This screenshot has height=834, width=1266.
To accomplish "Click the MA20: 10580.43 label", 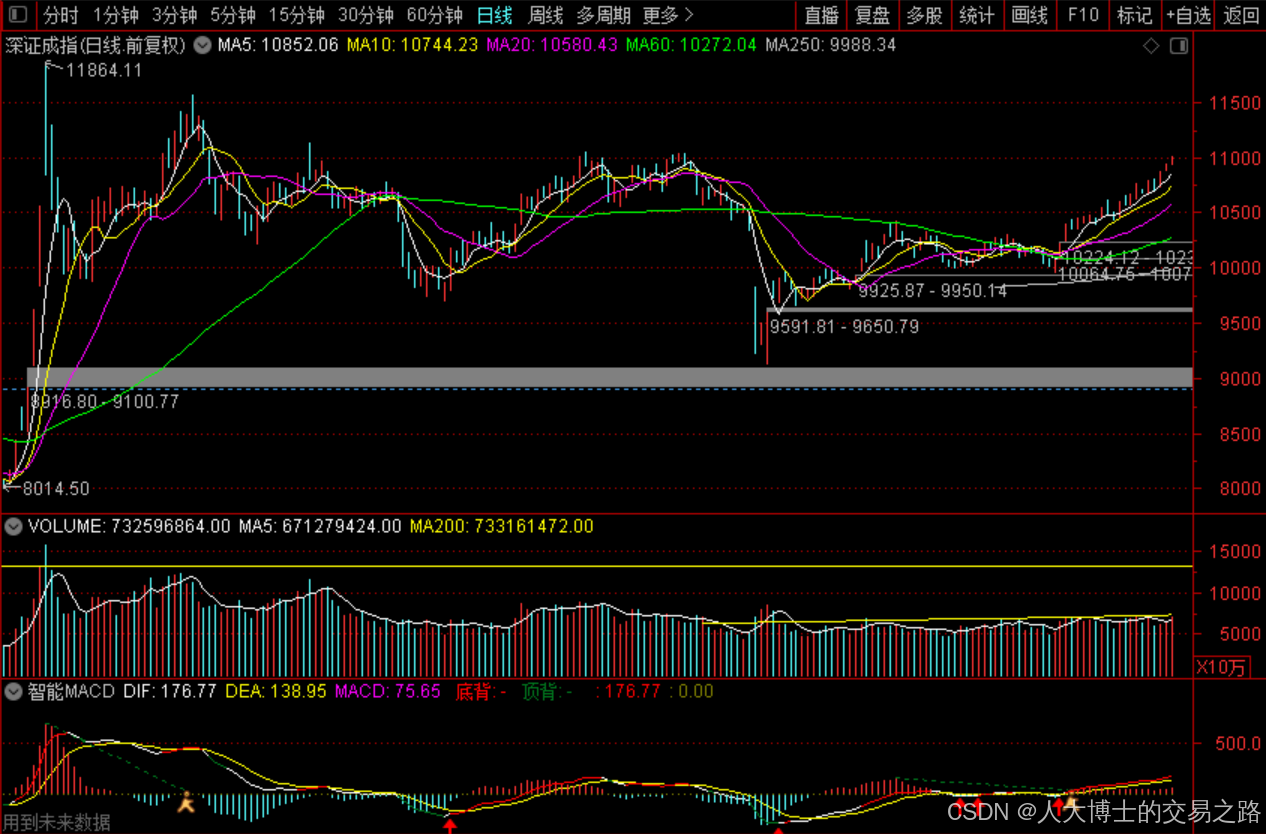I will coord(552,45).
